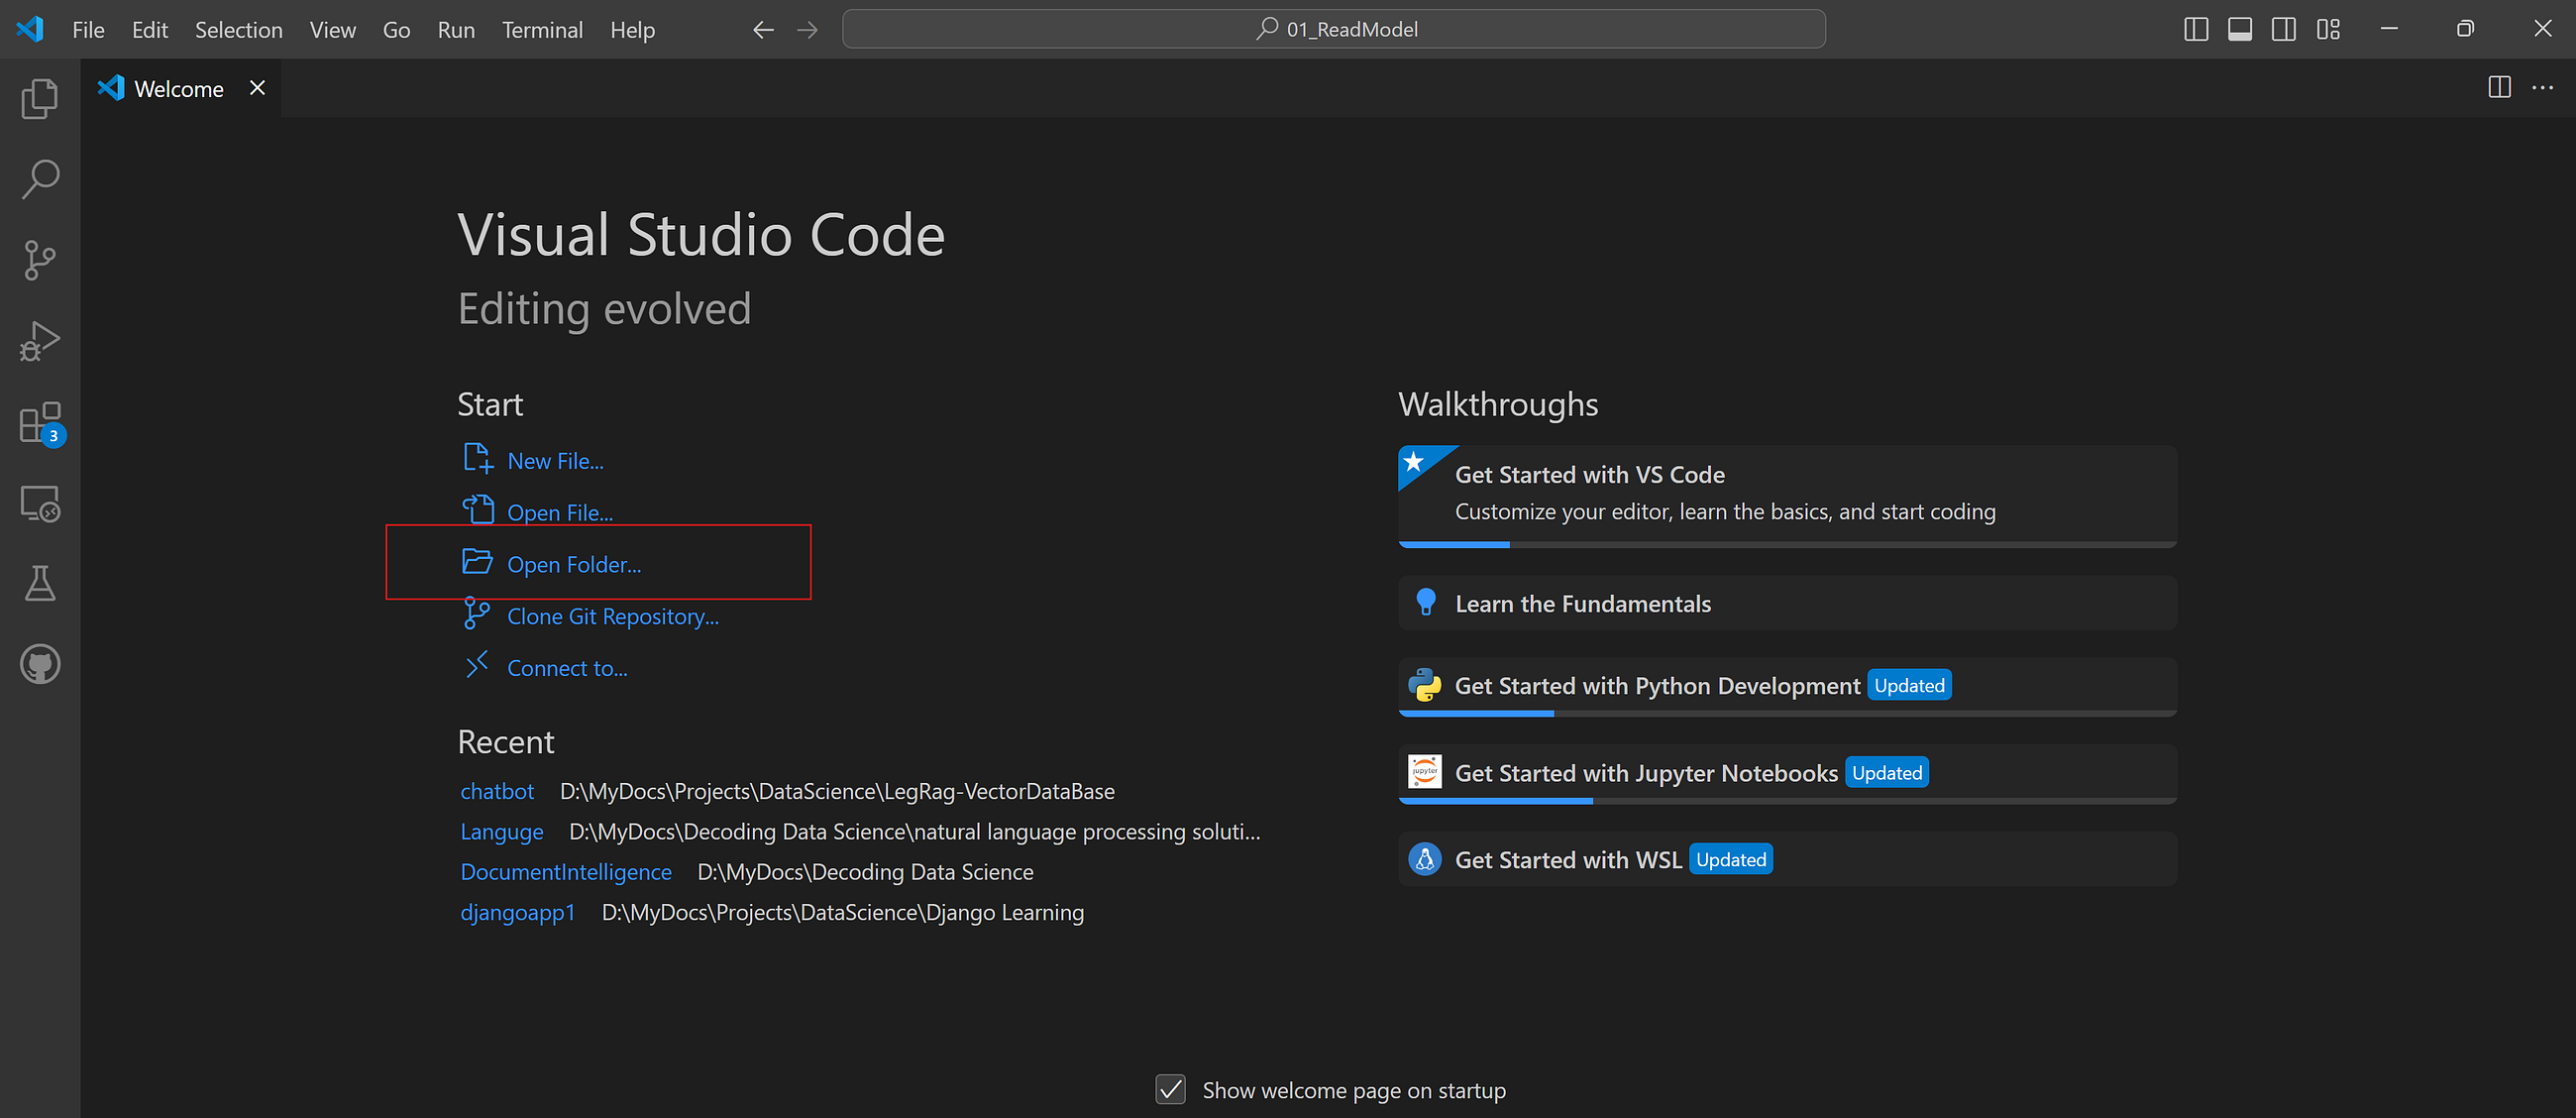The height and width of the screenshot is (1118, 2576).
Task: Open More Actions ellipsis menu
Action: pos(2542,88)
